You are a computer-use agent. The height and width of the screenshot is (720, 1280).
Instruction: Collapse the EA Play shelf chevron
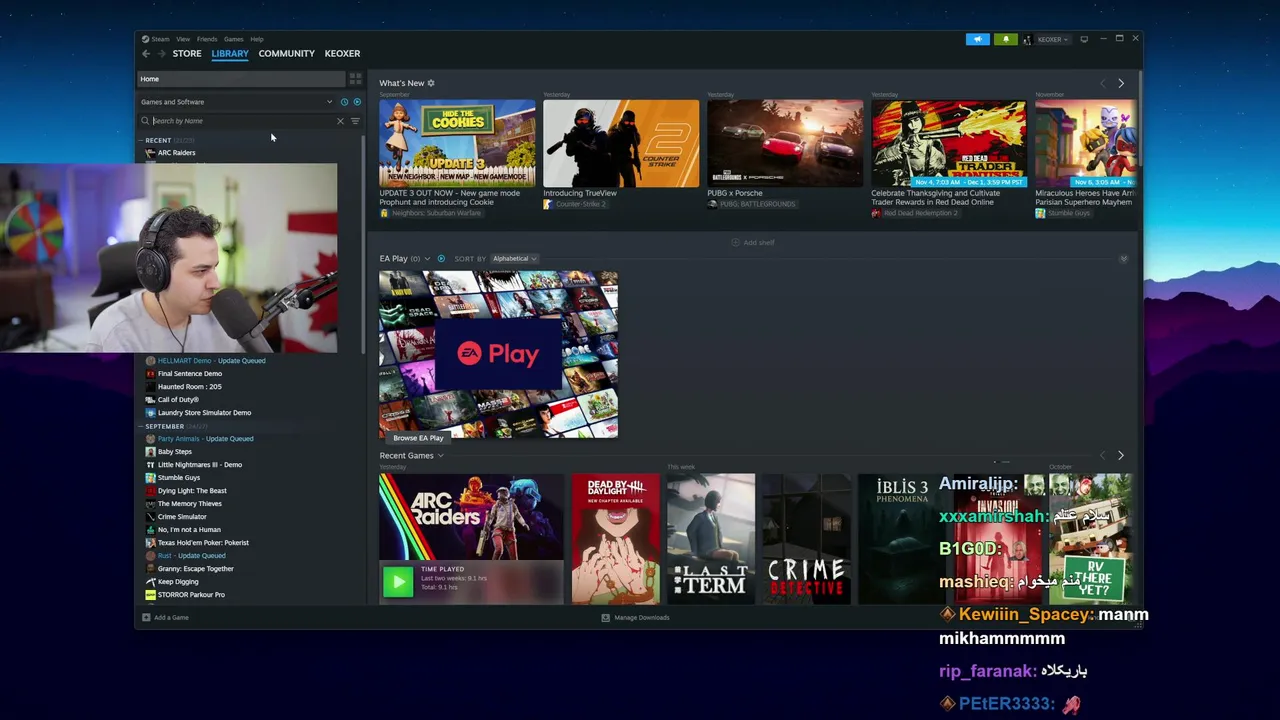click(1123, 259)
